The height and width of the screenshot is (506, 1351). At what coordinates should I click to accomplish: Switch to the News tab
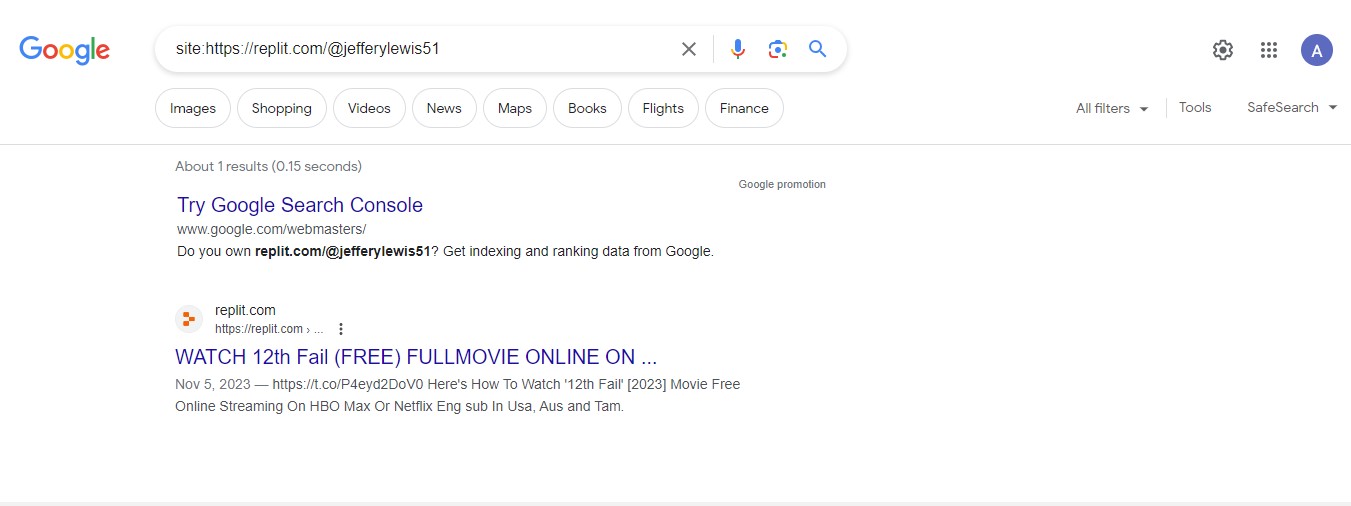(444, 108)
